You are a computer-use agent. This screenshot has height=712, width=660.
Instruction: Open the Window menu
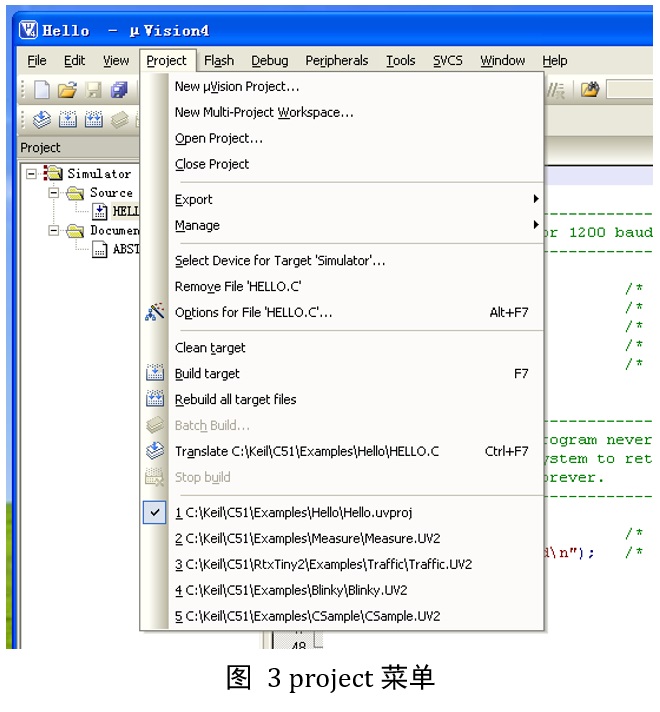click(x=502, y=60)
